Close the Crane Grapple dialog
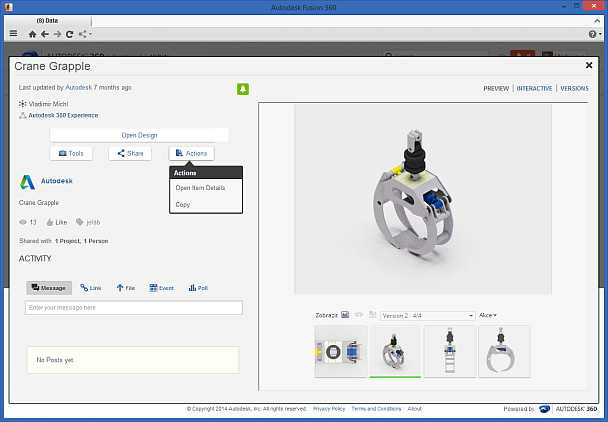This screenshot has width=608, height=422. [589, 65]
